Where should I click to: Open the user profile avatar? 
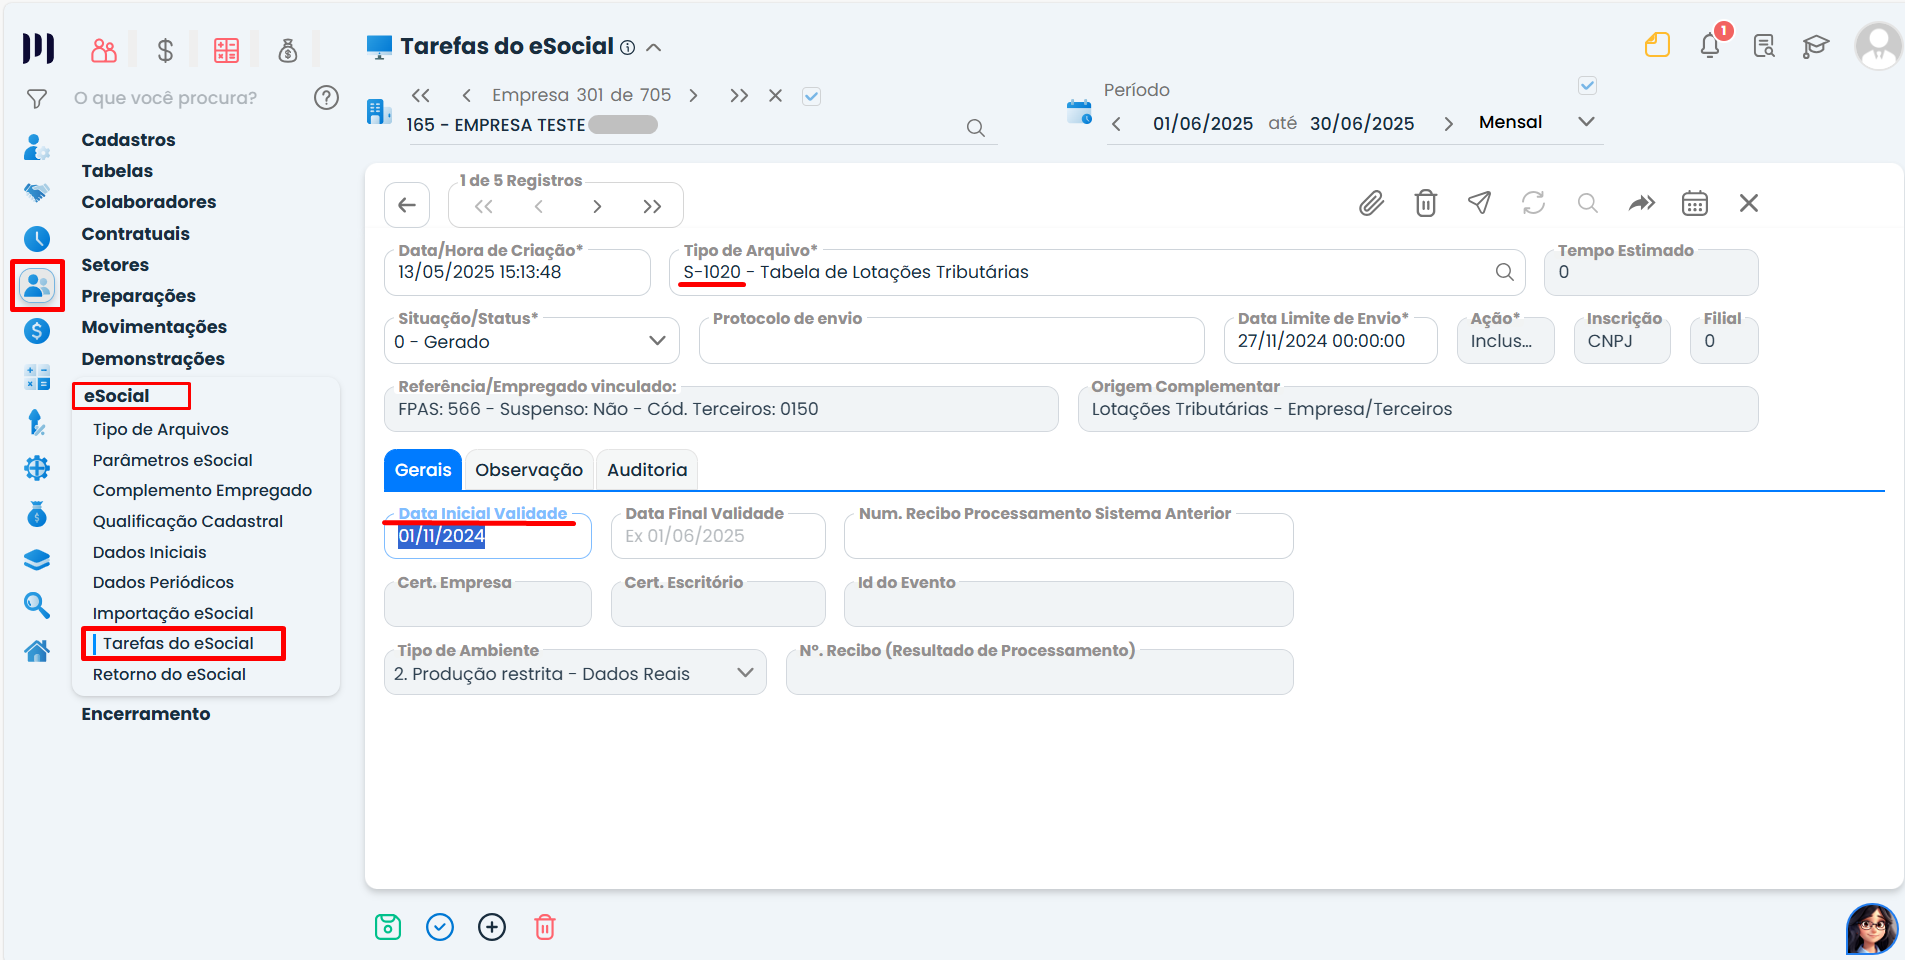pyautogui.click(x=1878, y=46)
